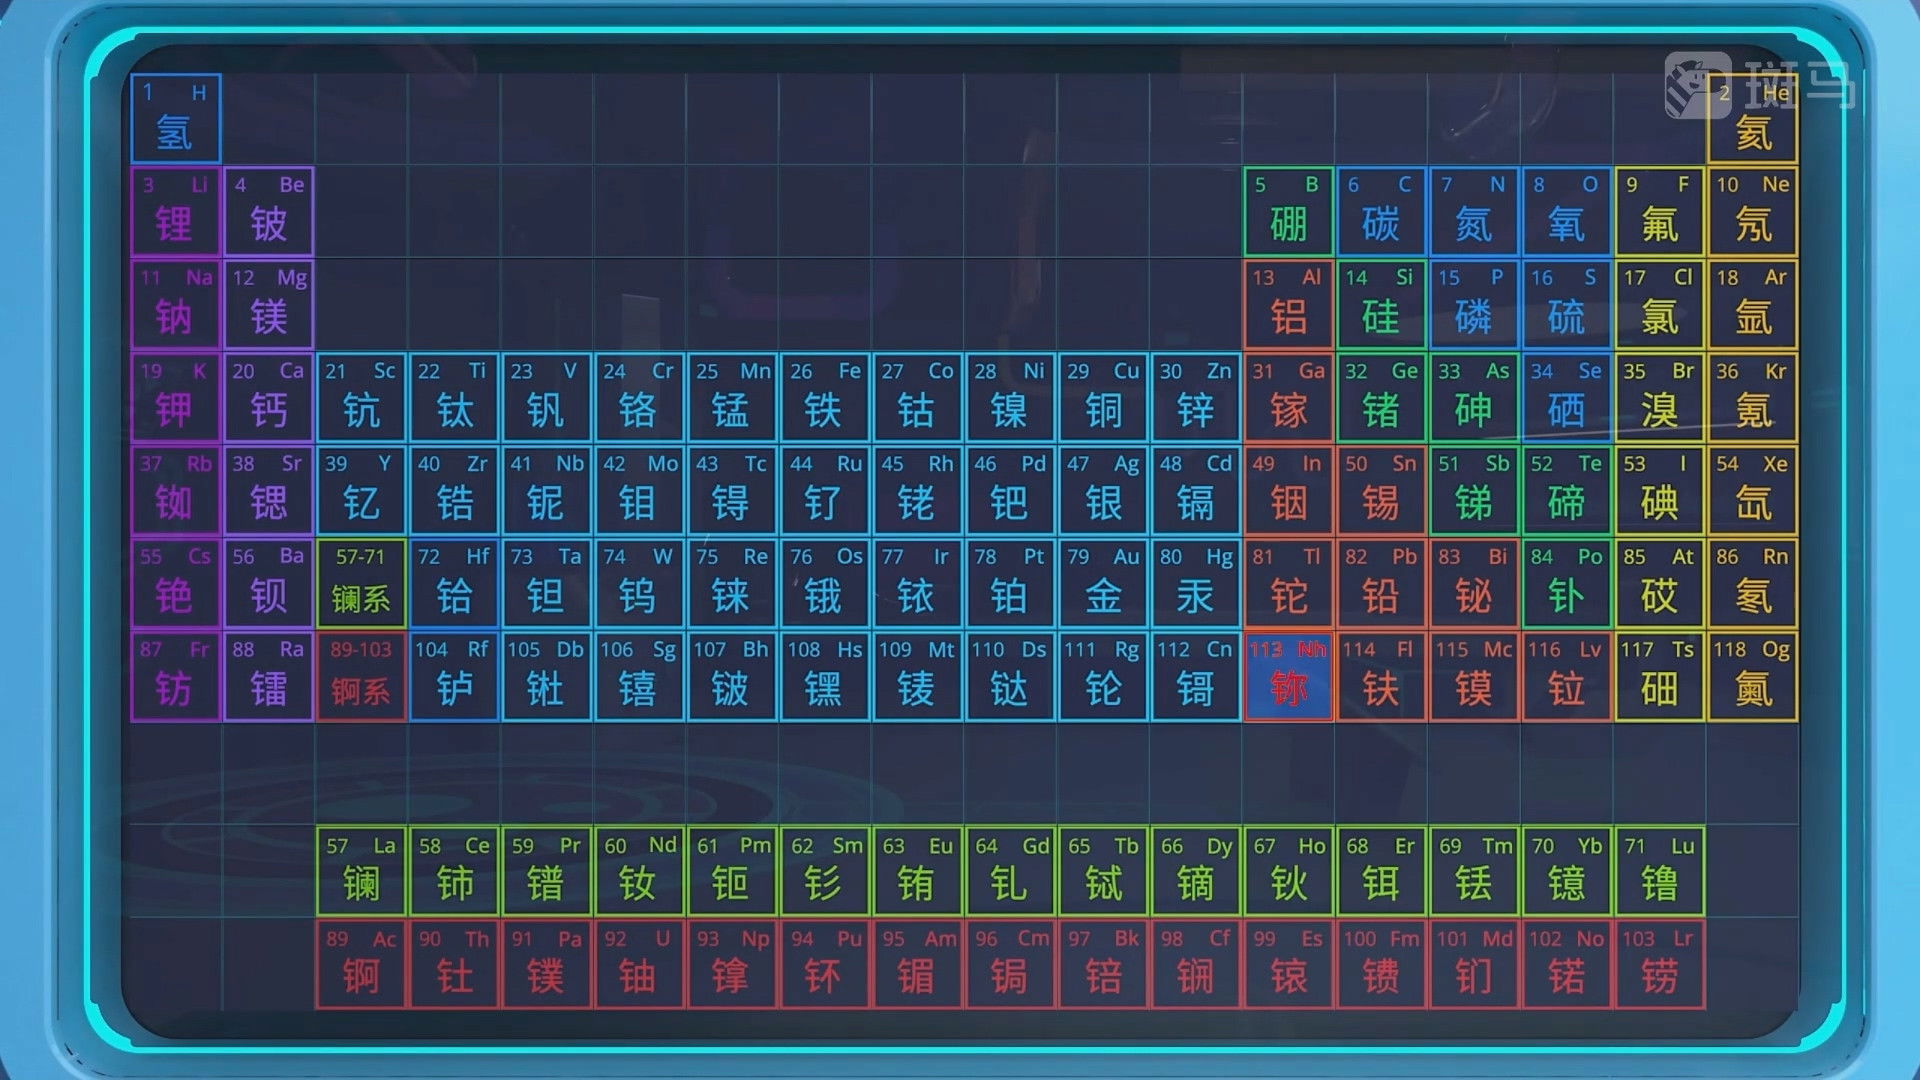This screenshot has height=1080, width=1920.
Task: Click the Sodium (11 Na) element cell
Action: 175,304
